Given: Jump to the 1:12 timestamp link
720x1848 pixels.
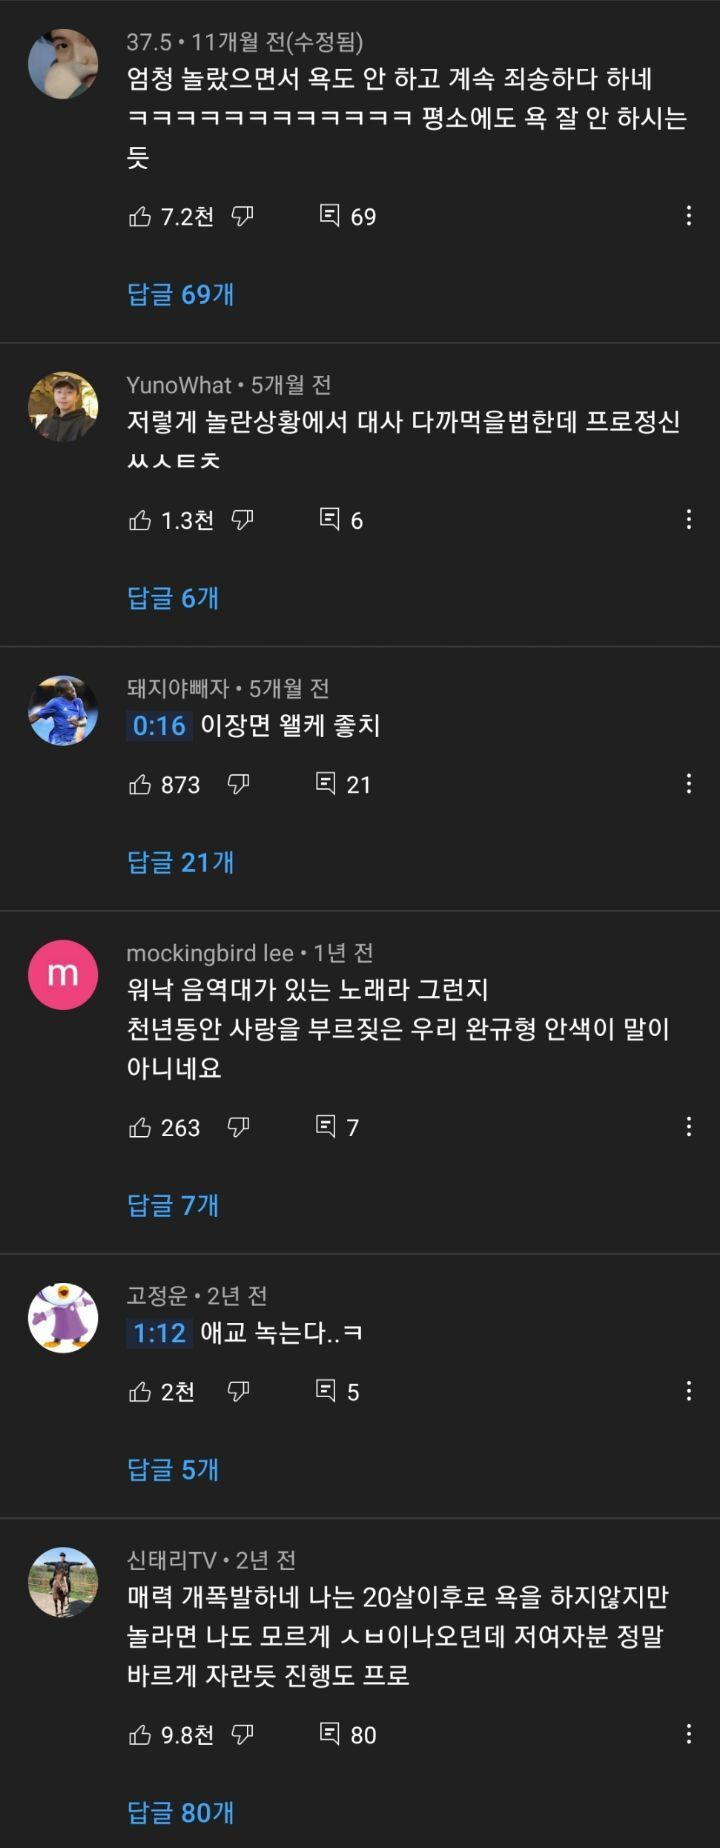Looking at the screenshot, I should coord(160,1332).
